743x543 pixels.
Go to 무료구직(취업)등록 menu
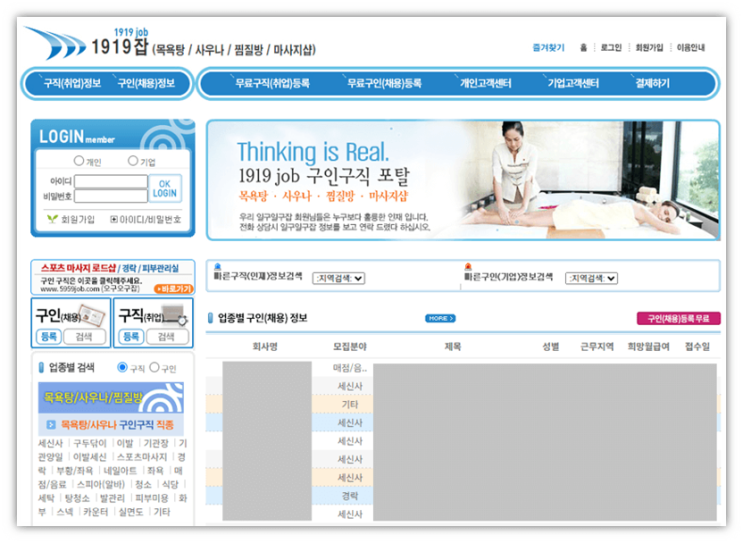(272, 83)
